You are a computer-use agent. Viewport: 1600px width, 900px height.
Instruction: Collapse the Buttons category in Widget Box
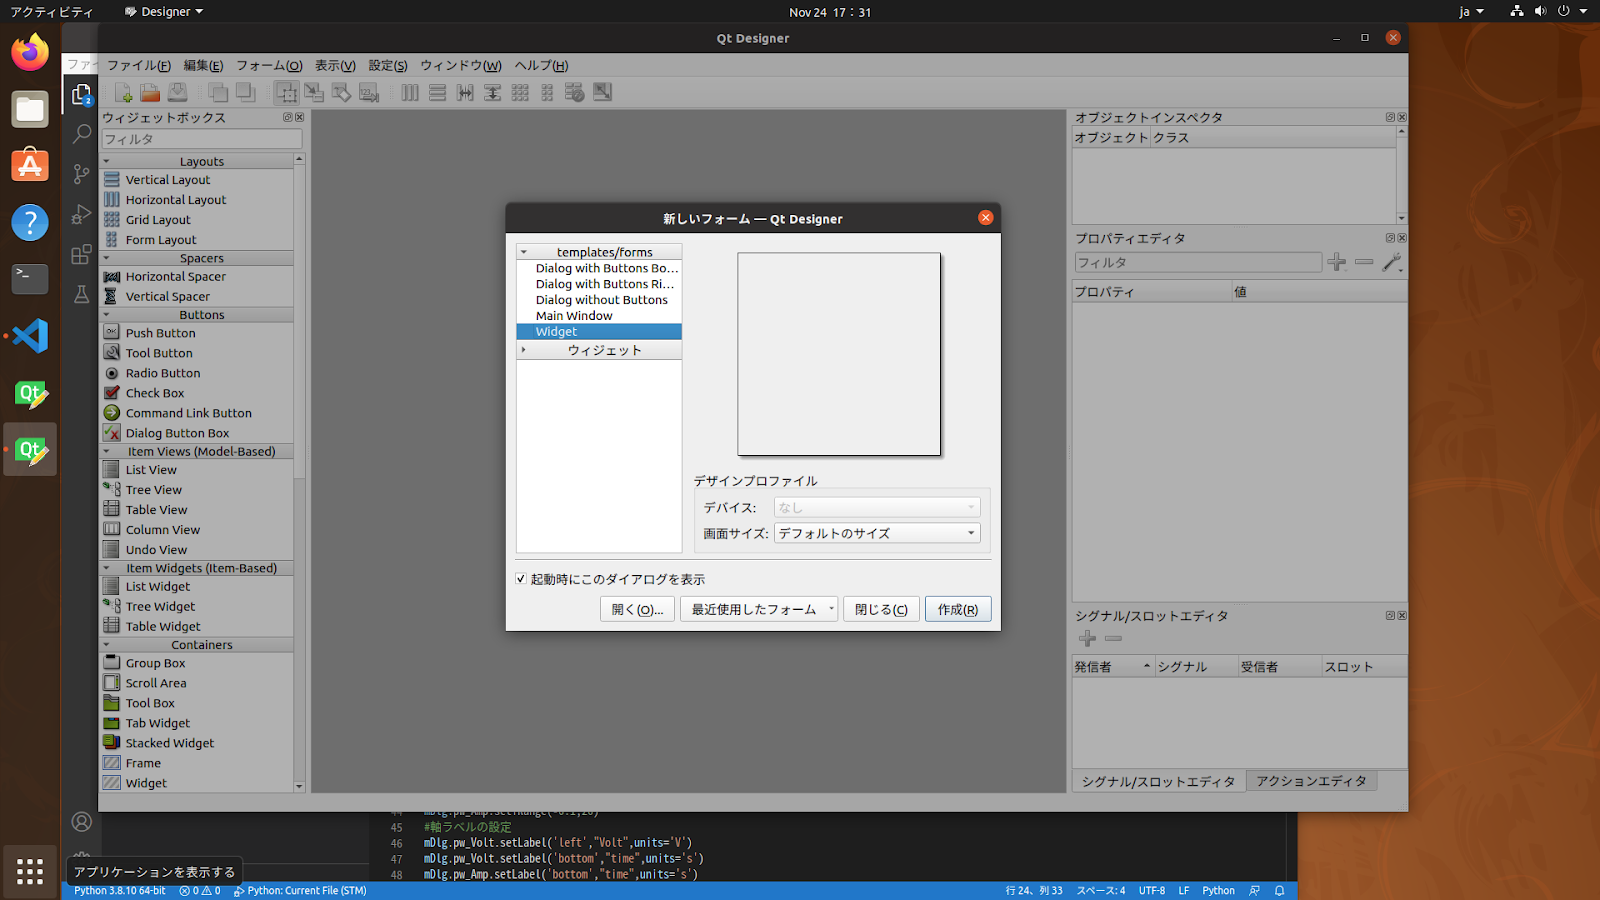pos(107,315)
